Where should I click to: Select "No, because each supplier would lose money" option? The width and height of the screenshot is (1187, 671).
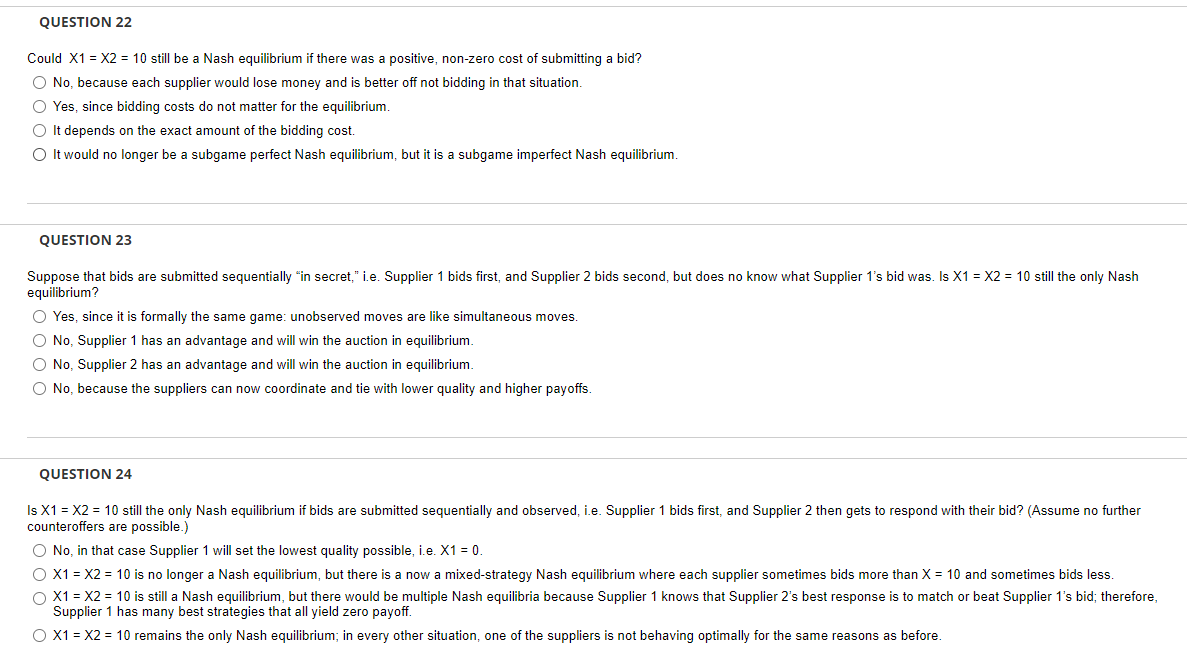tap(39, 82)
